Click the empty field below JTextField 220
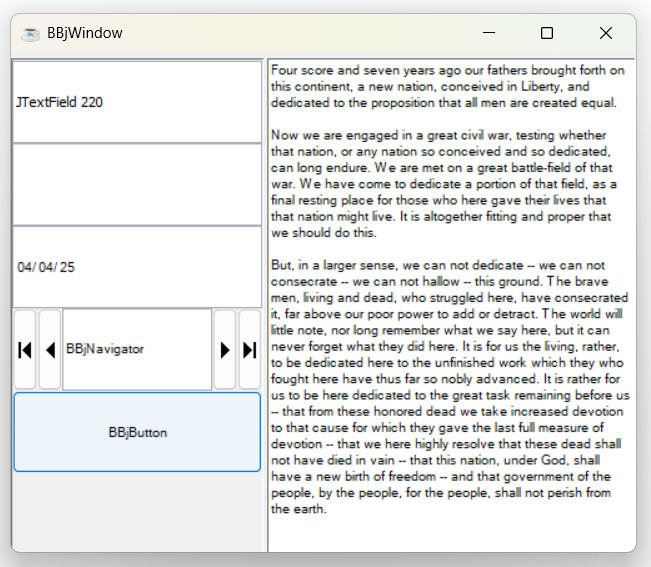 136,185
